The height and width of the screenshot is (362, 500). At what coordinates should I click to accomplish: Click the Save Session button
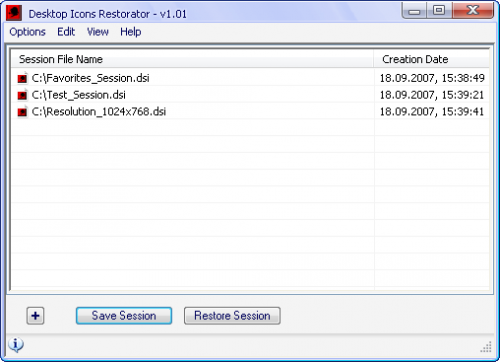click(124, 316)
